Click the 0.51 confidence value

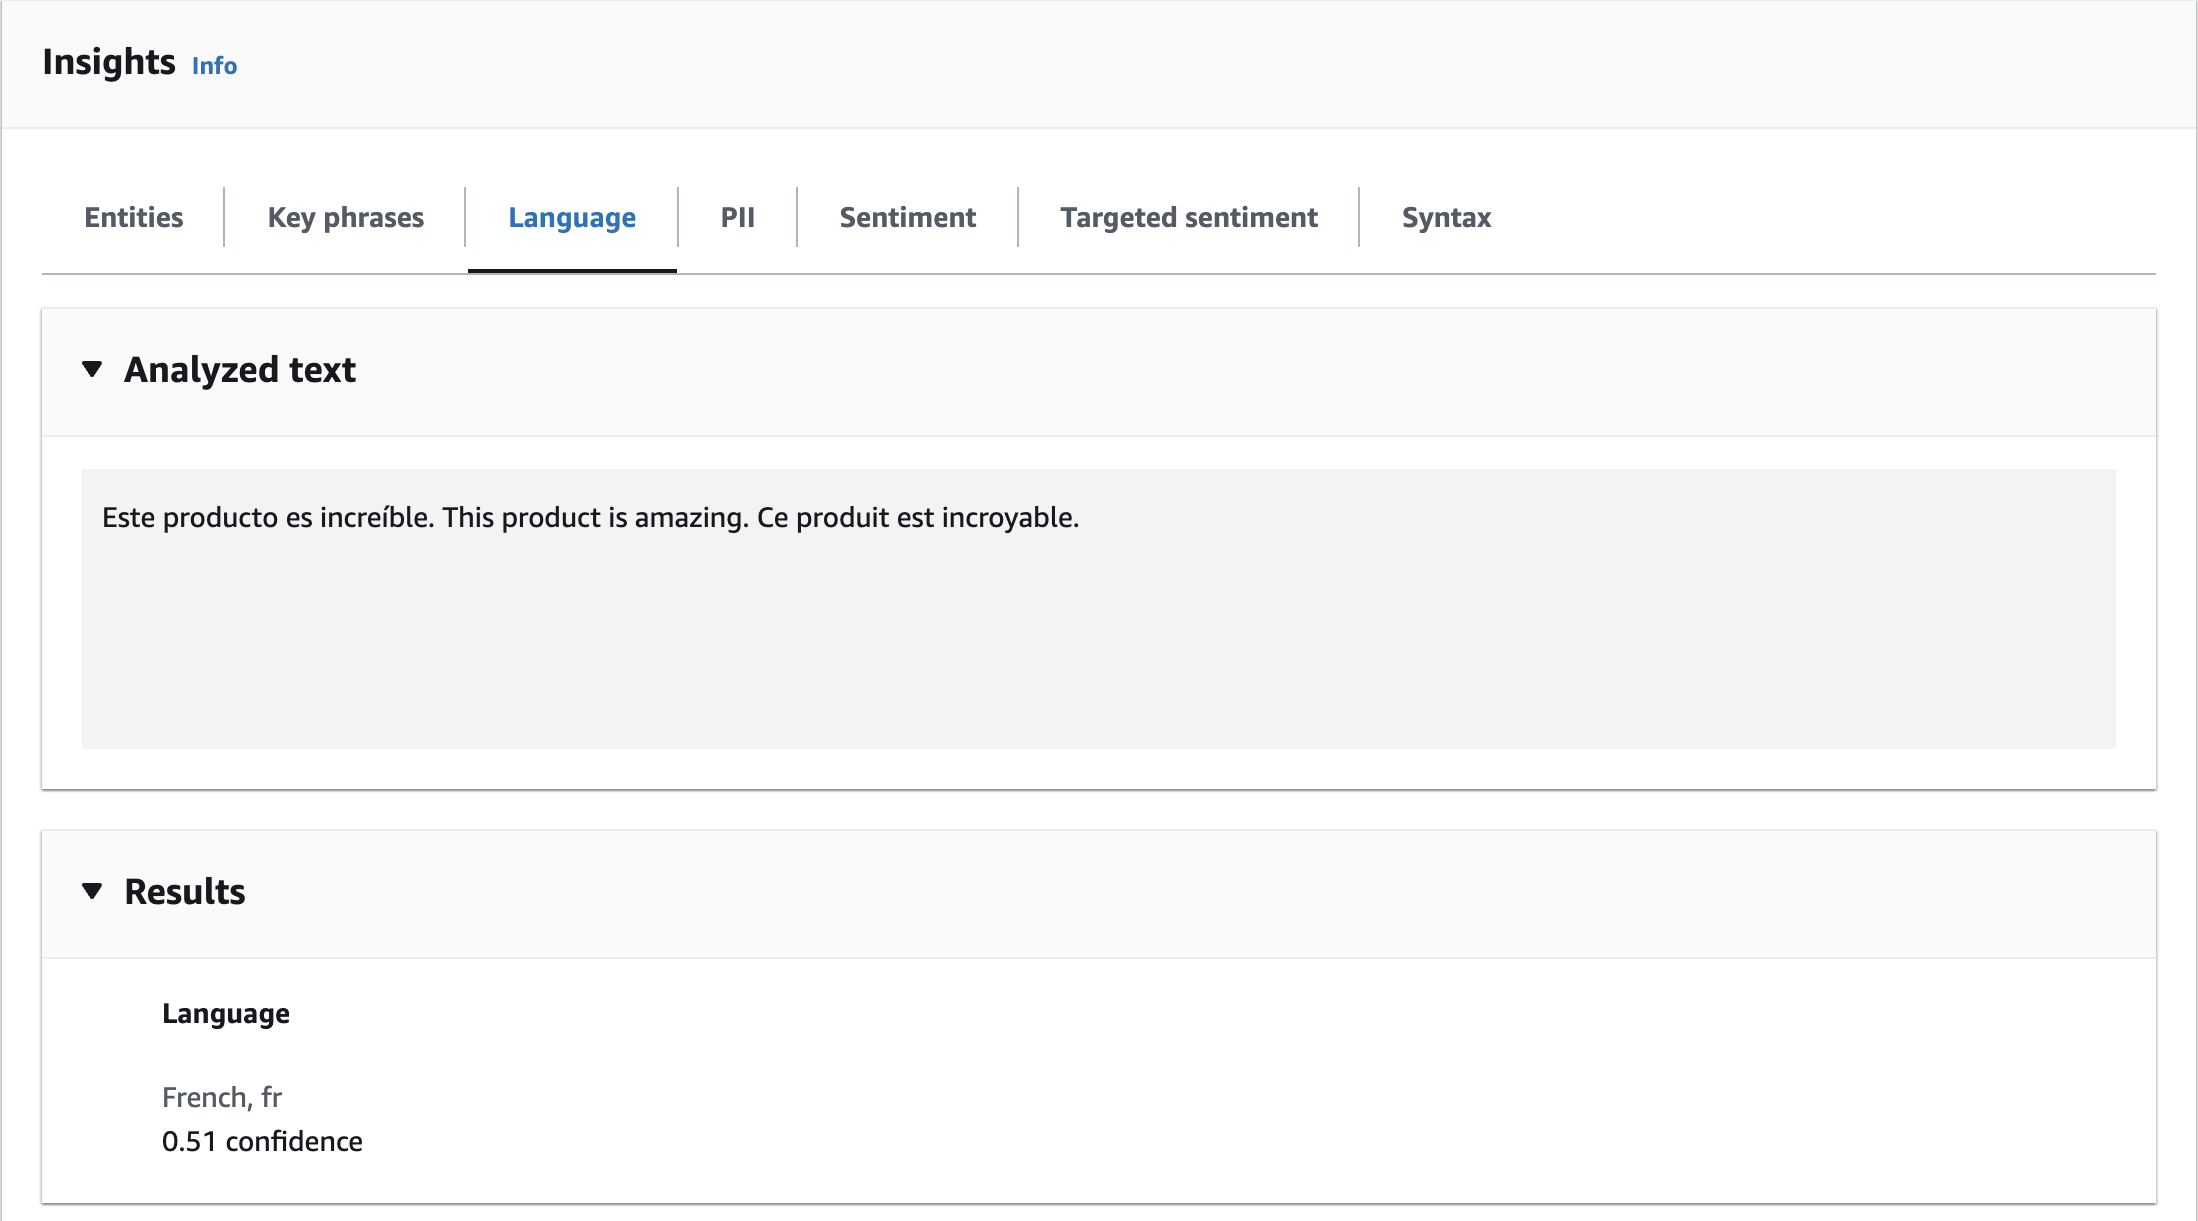[262, 1142]
